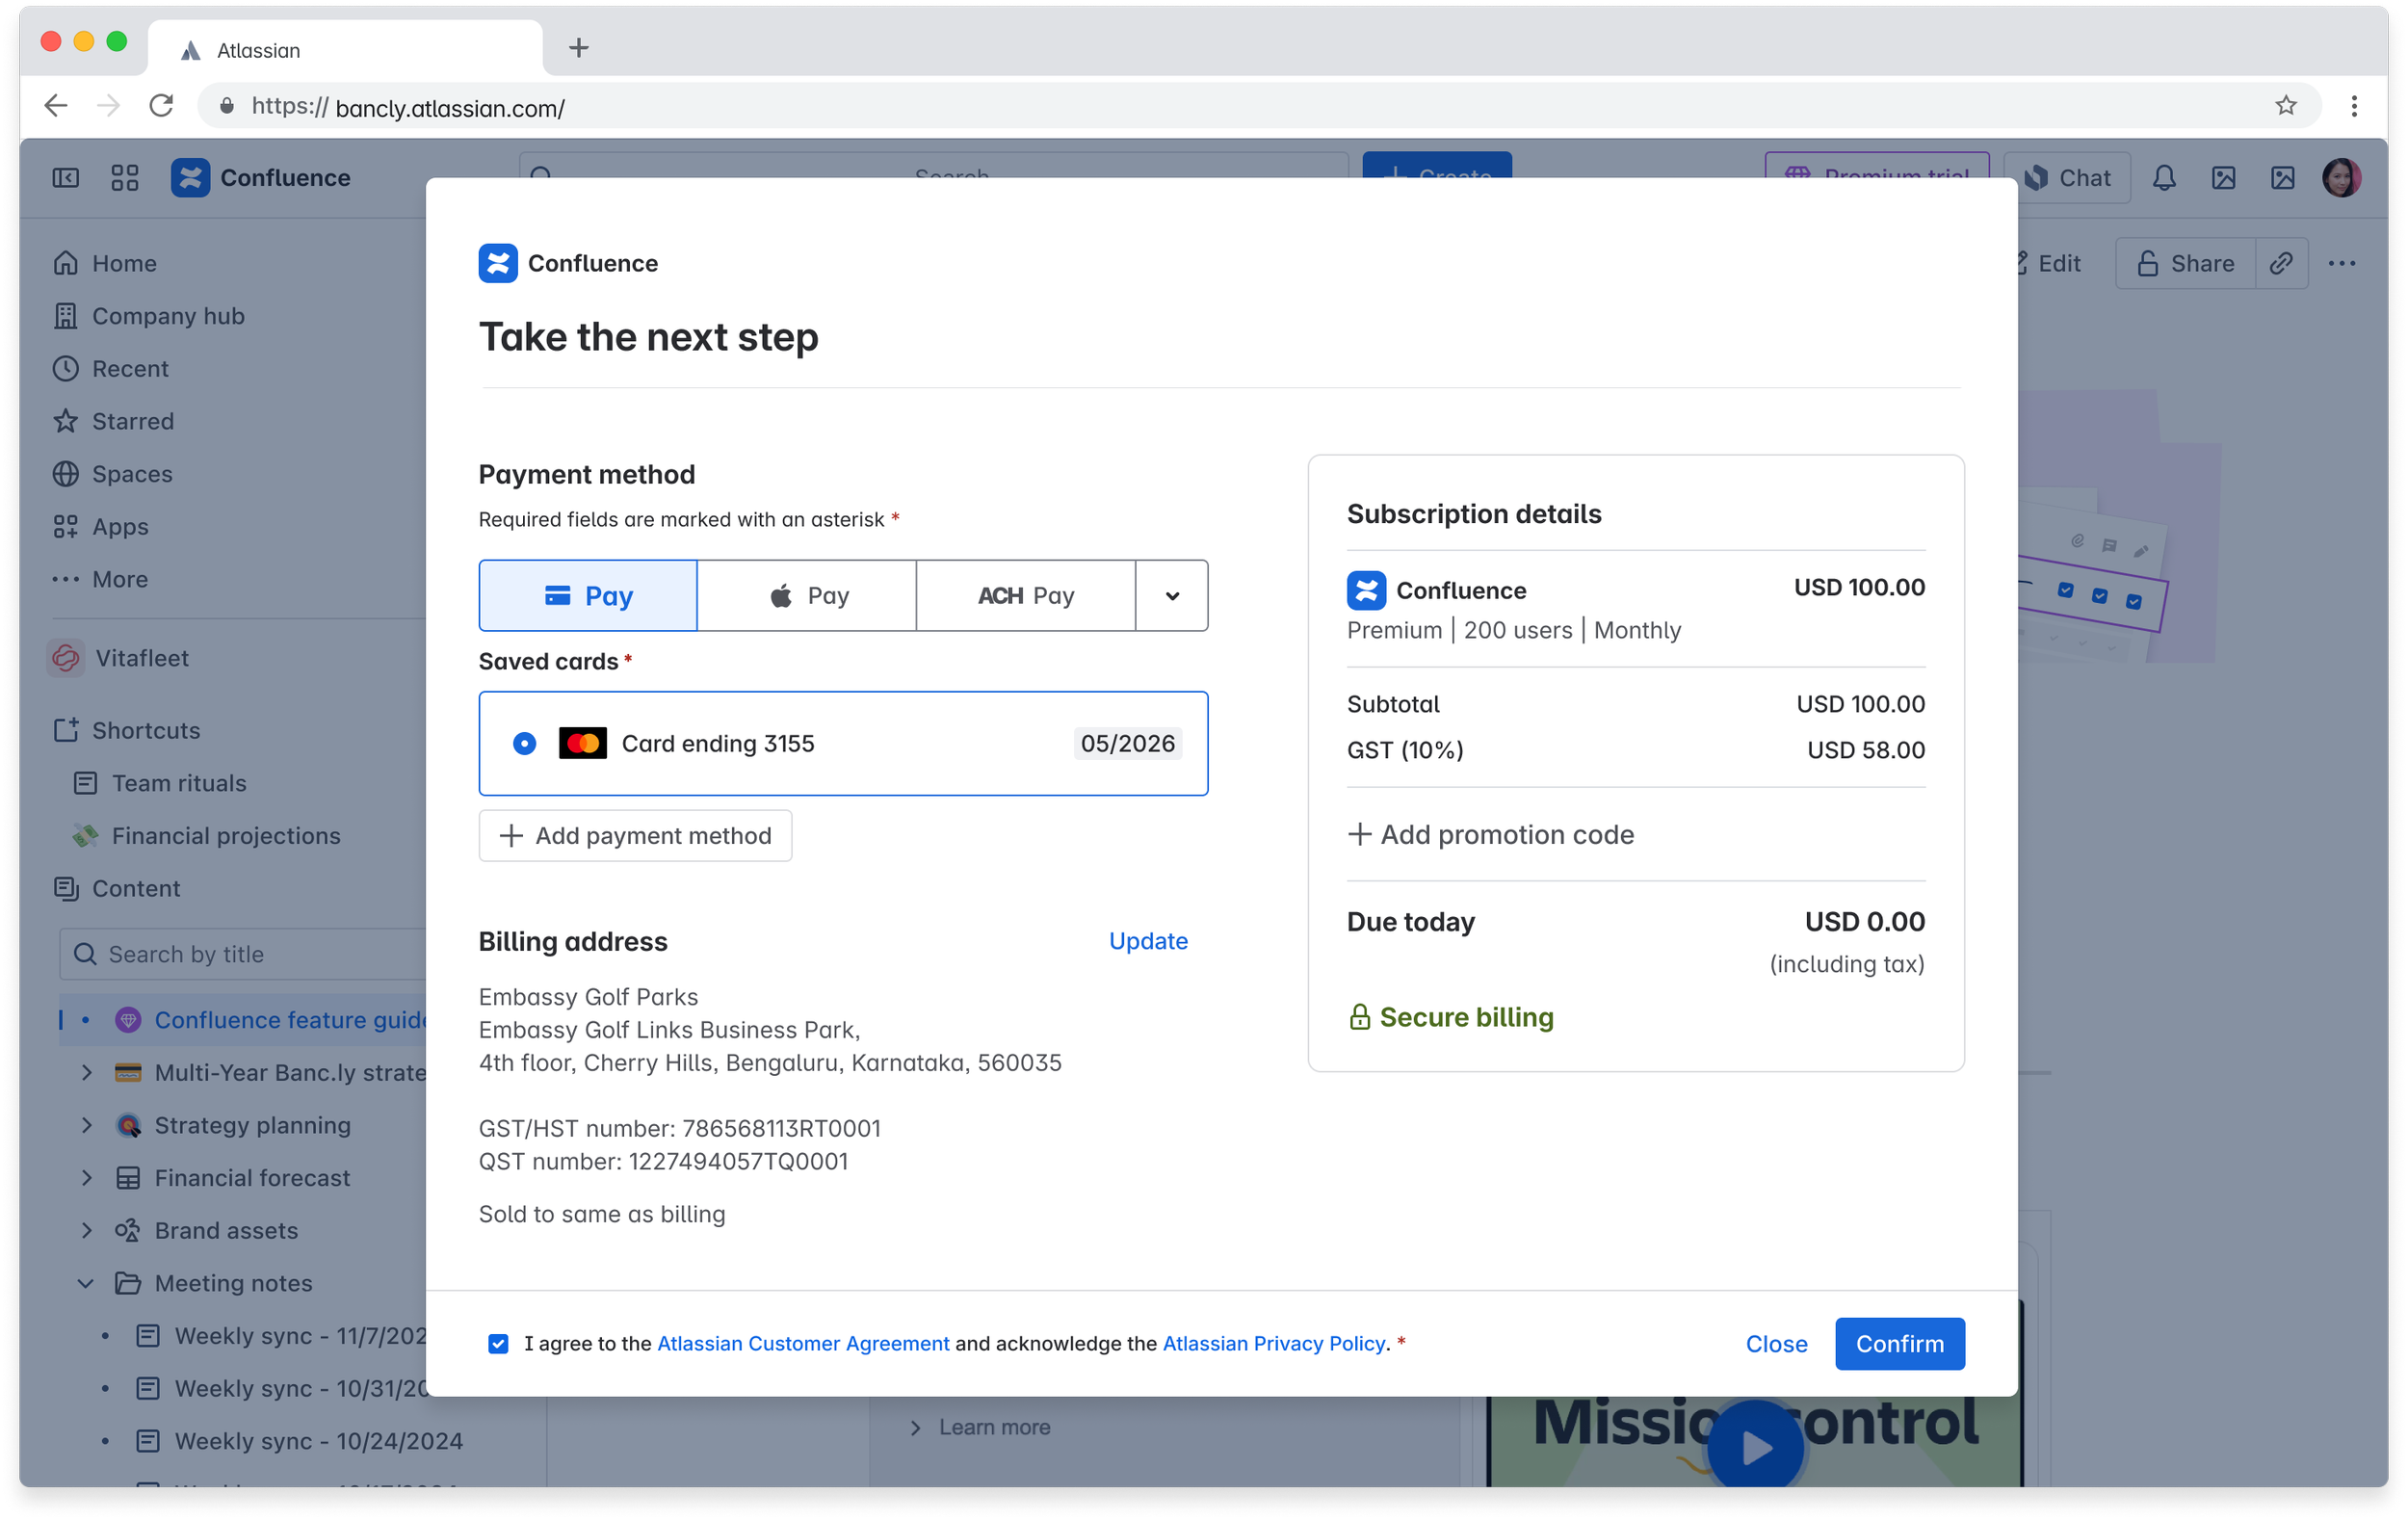Open the app switcher grid icon
Screen dimensions: 2408x1520
click(x=125, y=178)
